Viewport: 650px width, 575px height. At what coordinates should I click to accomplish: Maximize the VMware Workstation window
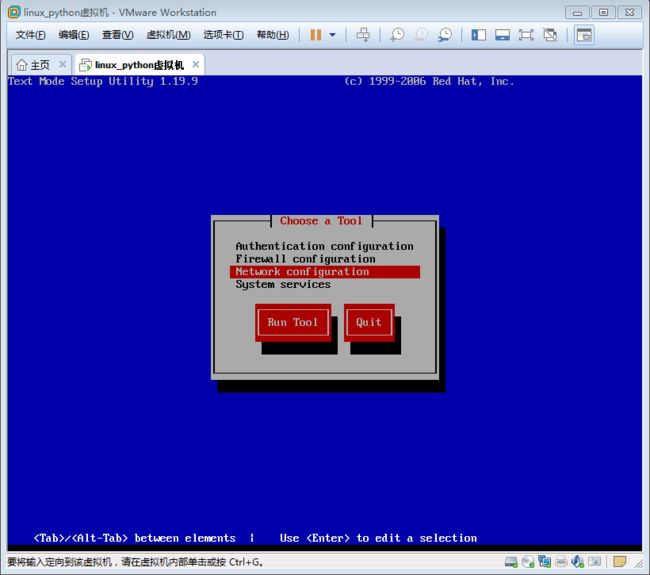pyautogui.click(x=604, y=12)
